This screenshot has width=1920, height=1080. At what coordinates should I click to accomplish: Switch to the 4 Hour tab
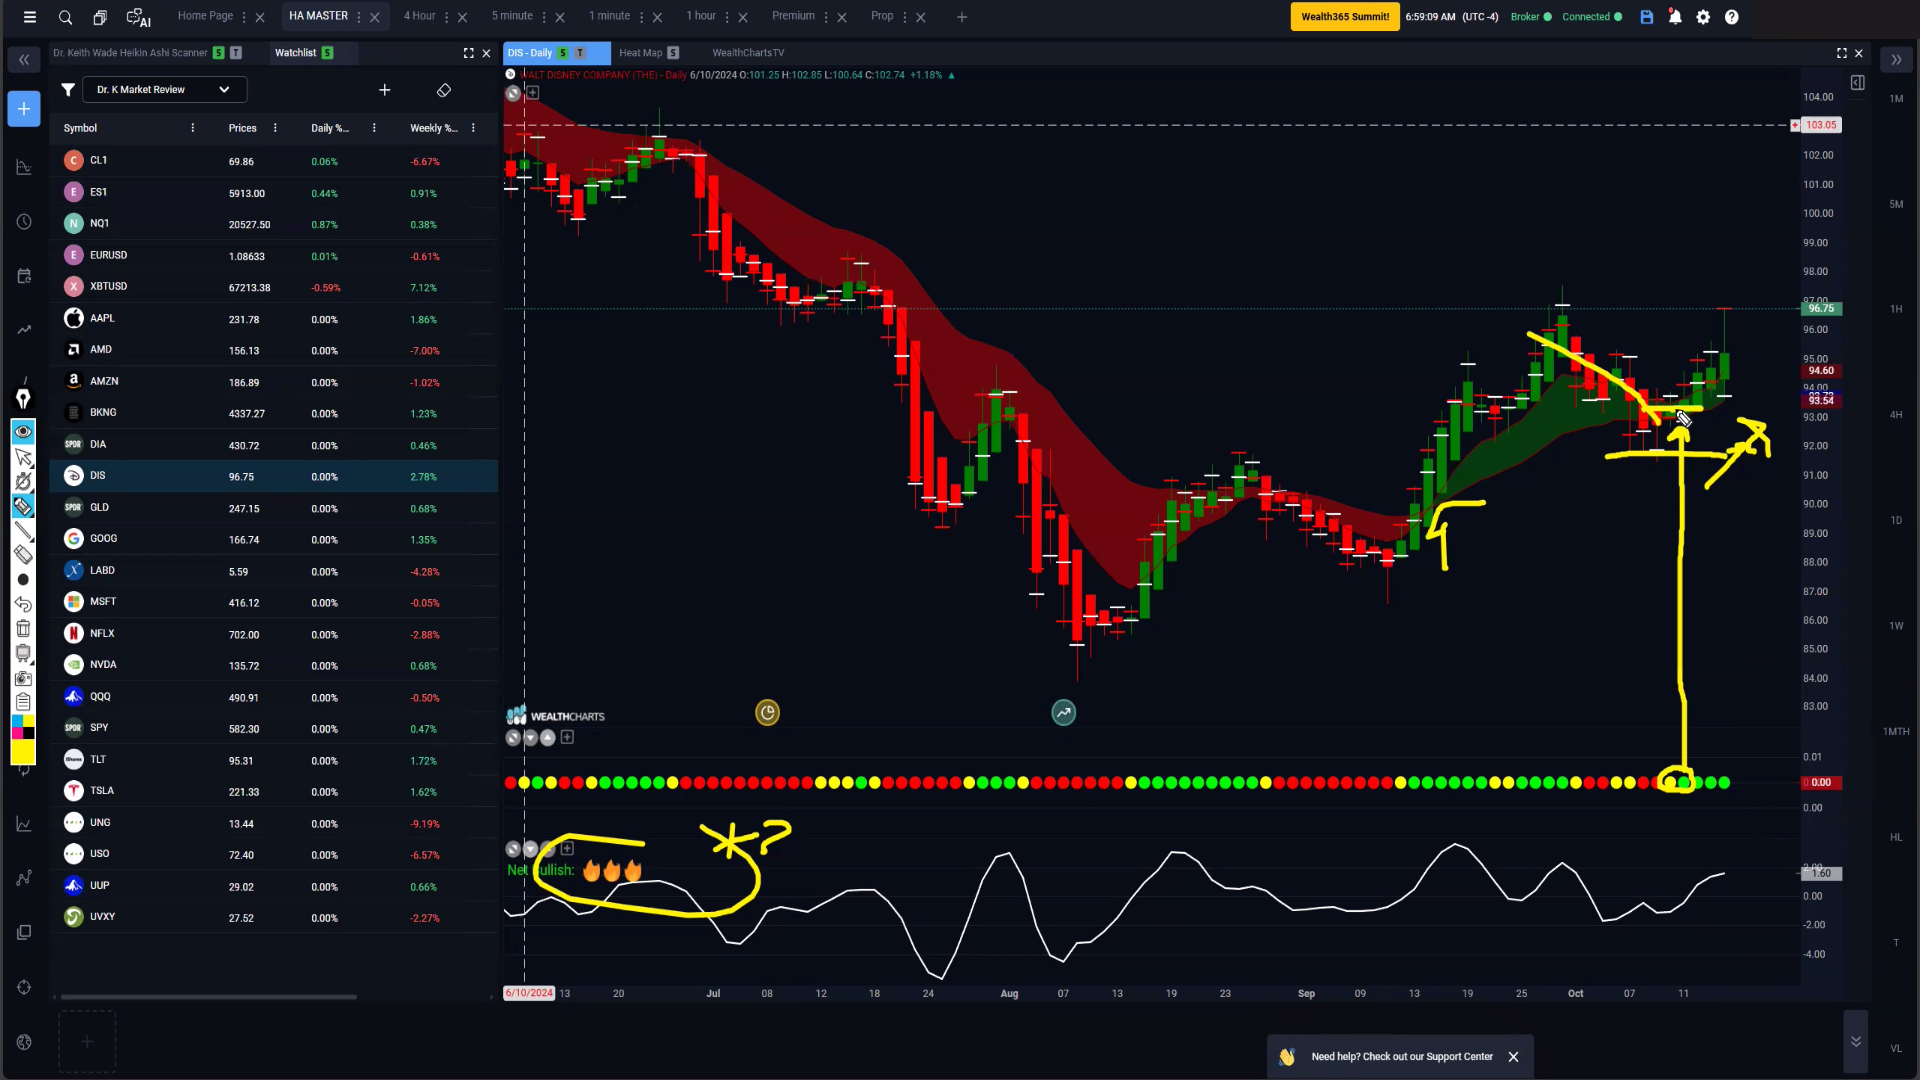coord(419,16)
